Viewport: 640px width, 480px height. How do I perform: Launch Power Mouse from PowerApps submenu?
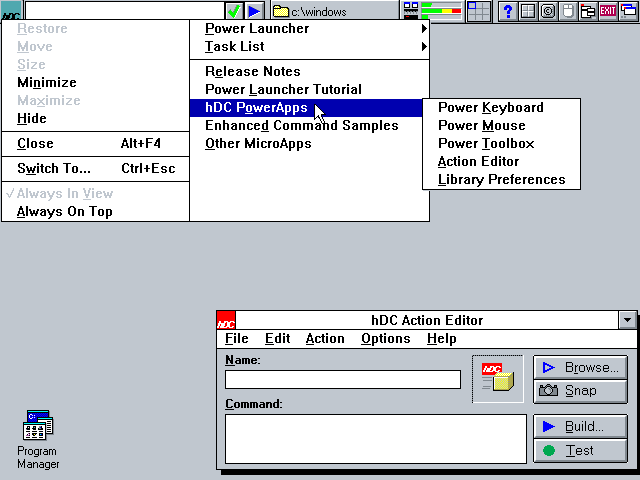click(x=501, y=126)
